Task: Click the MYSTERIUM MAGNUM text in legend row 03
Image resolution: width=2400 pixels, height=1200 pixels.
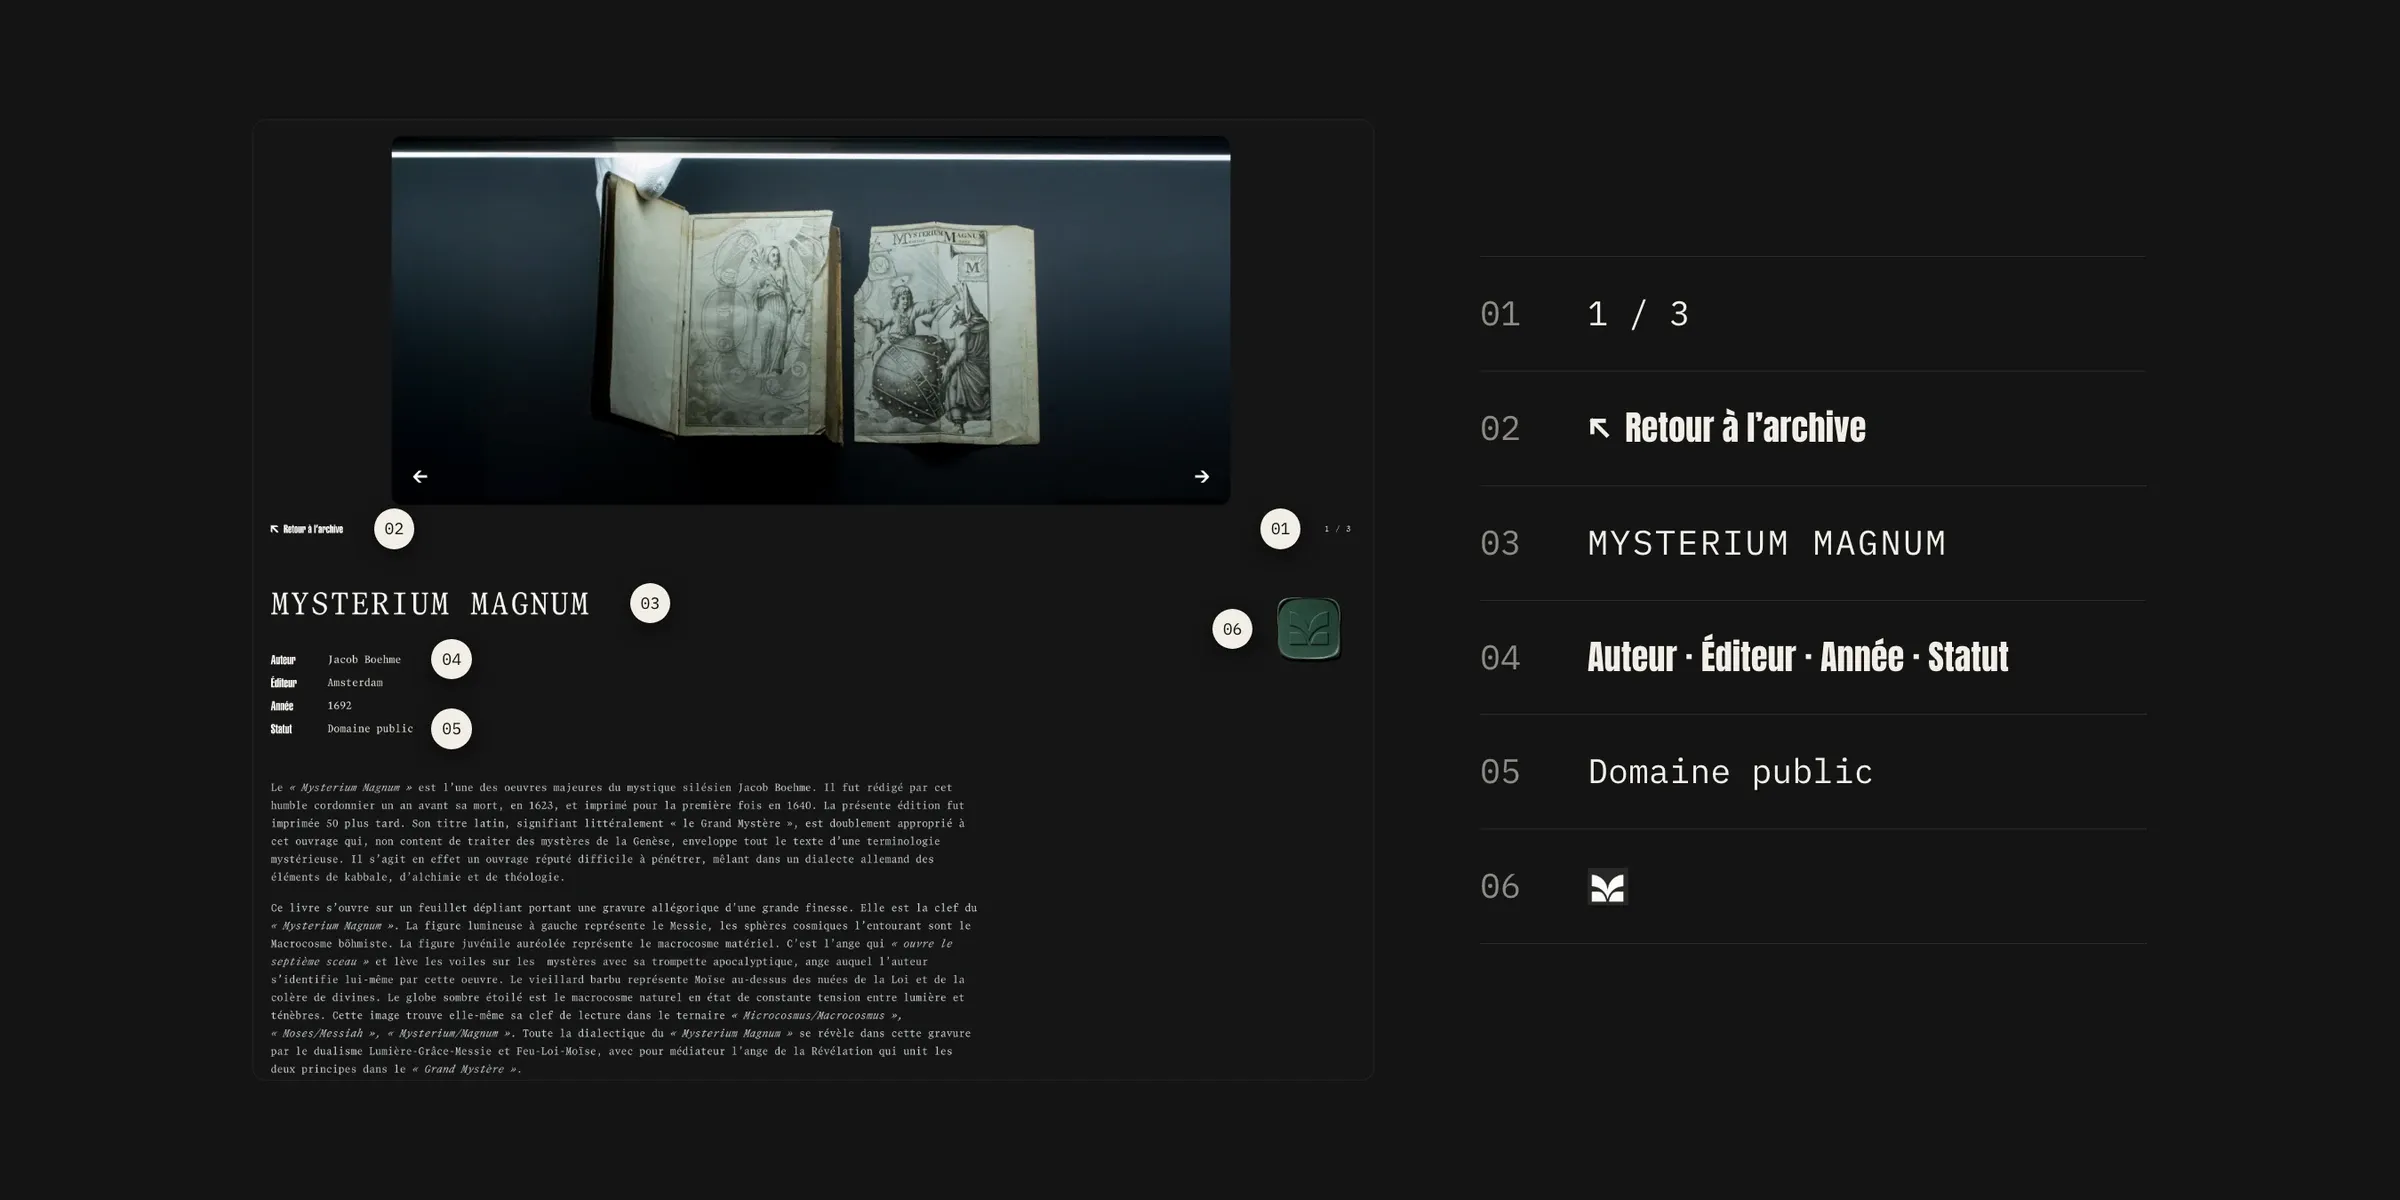Action: click(x=1767, y=543)
